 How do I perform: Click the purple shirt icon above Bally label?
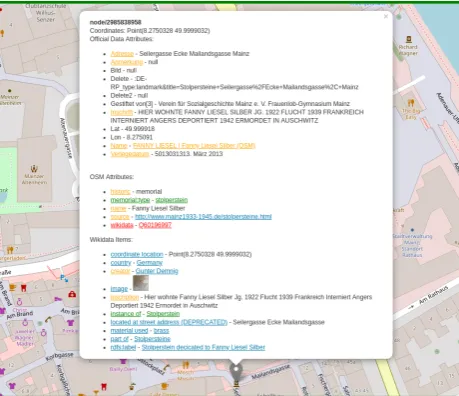point(123,361)
